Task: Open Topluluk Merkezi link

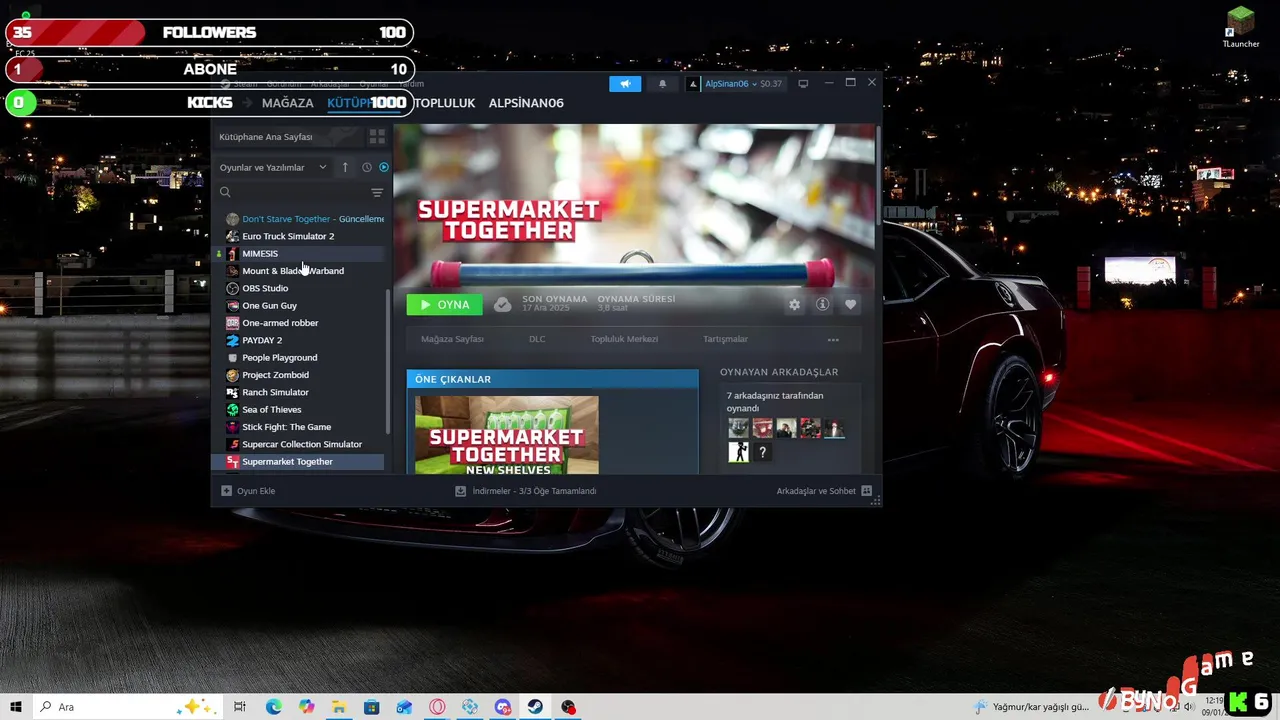Action: click(624, 339)
